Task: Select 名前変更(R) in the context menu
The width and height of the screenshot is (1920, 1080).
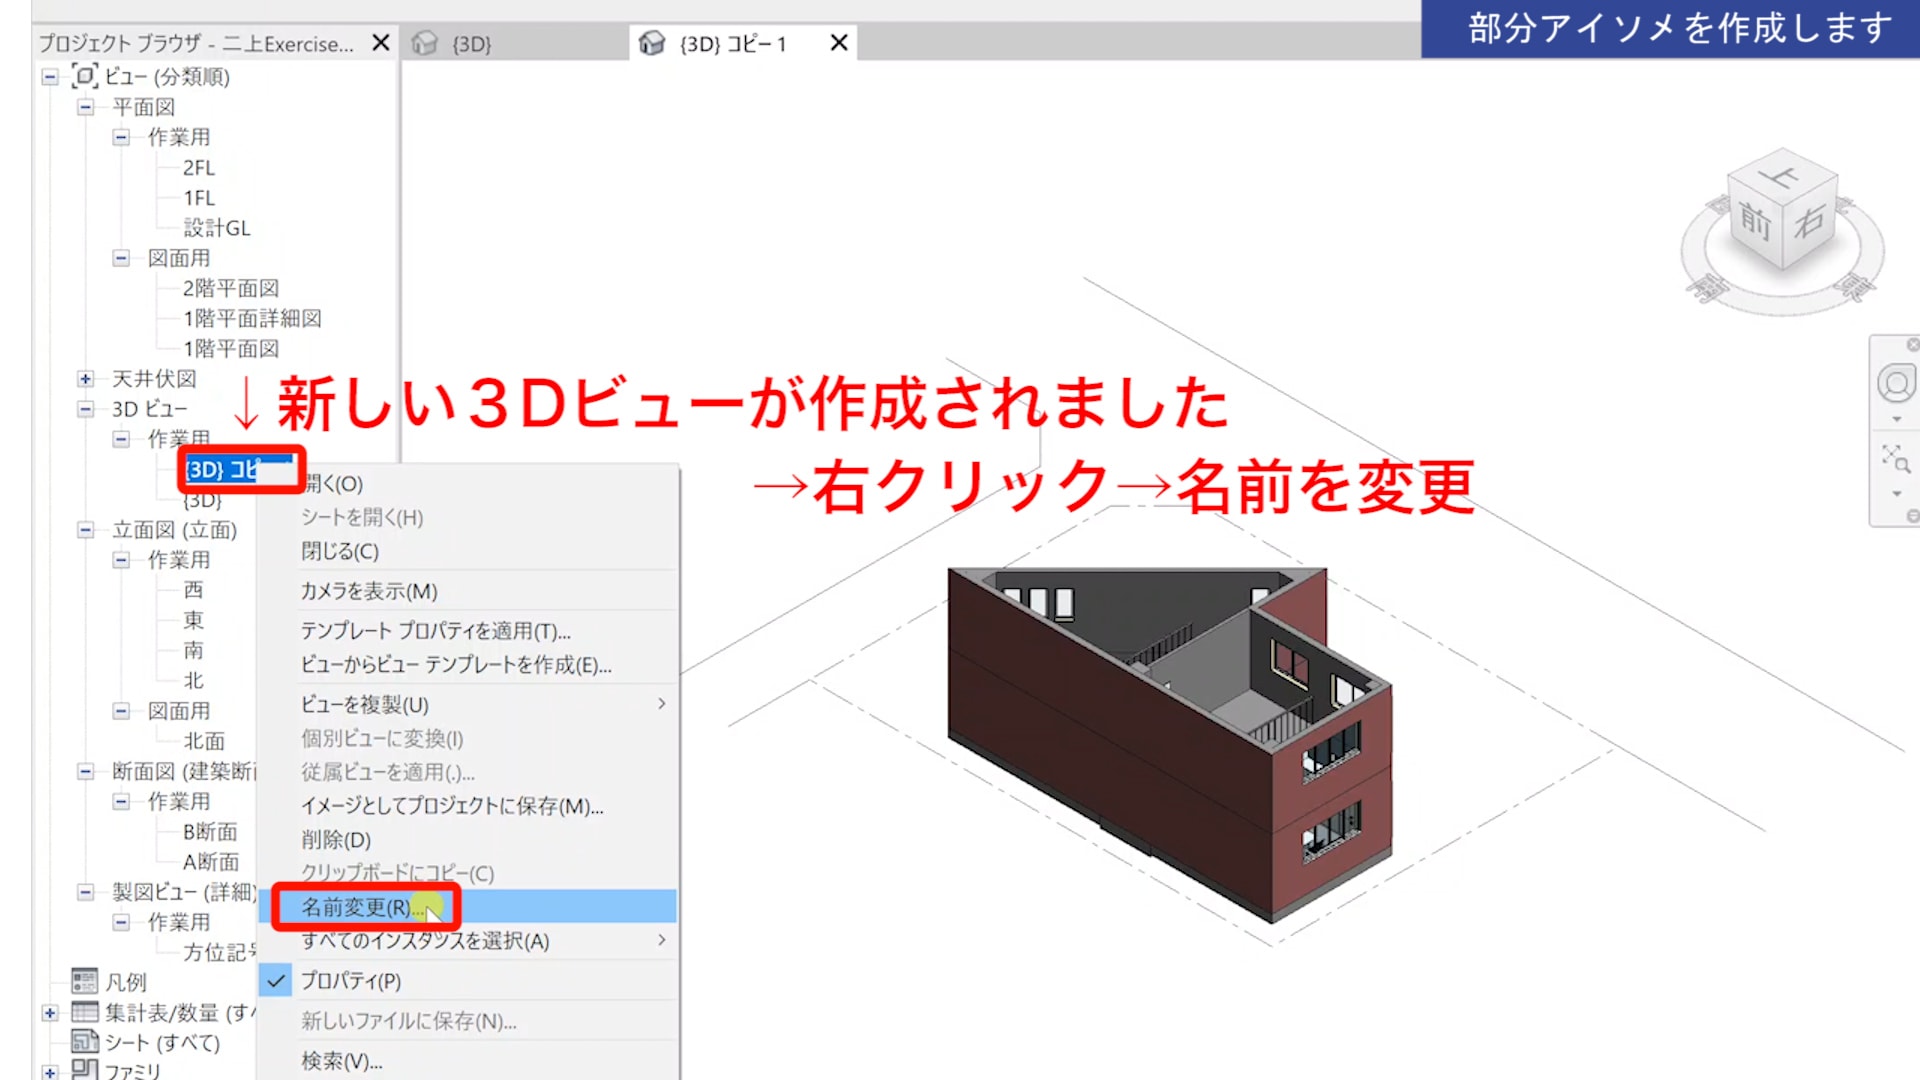Action: tap(356, 907)
